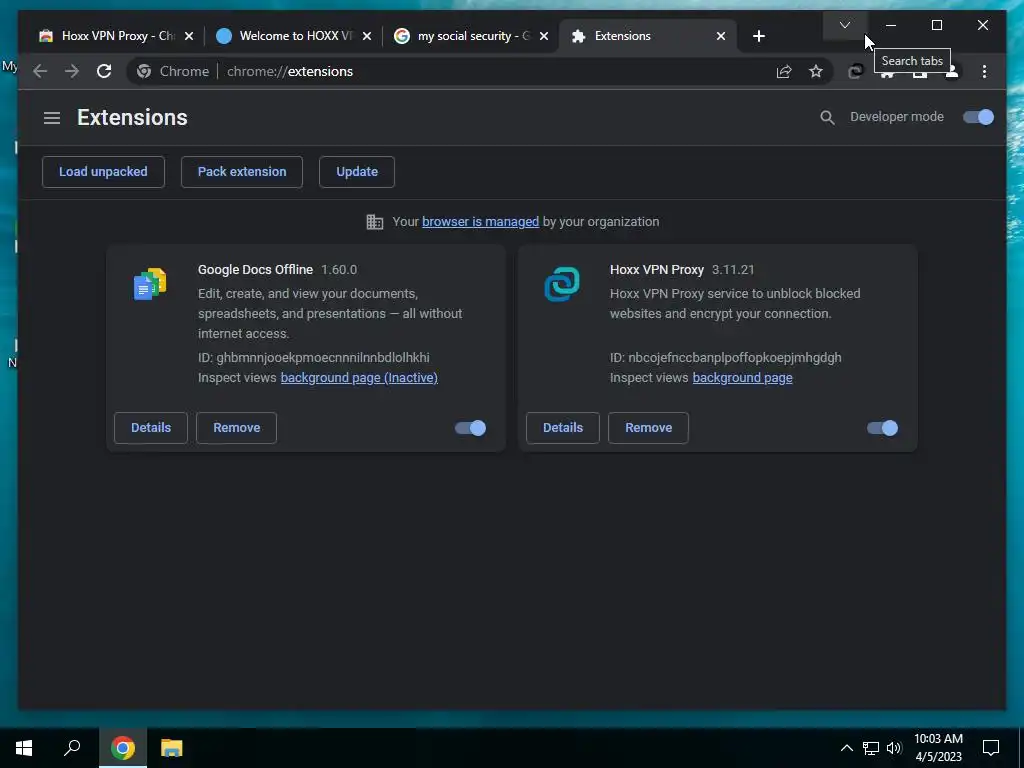Click the Update button
Image resolution: width=1024 pixels, height=768 pixels.
click(x=357, y=172)
